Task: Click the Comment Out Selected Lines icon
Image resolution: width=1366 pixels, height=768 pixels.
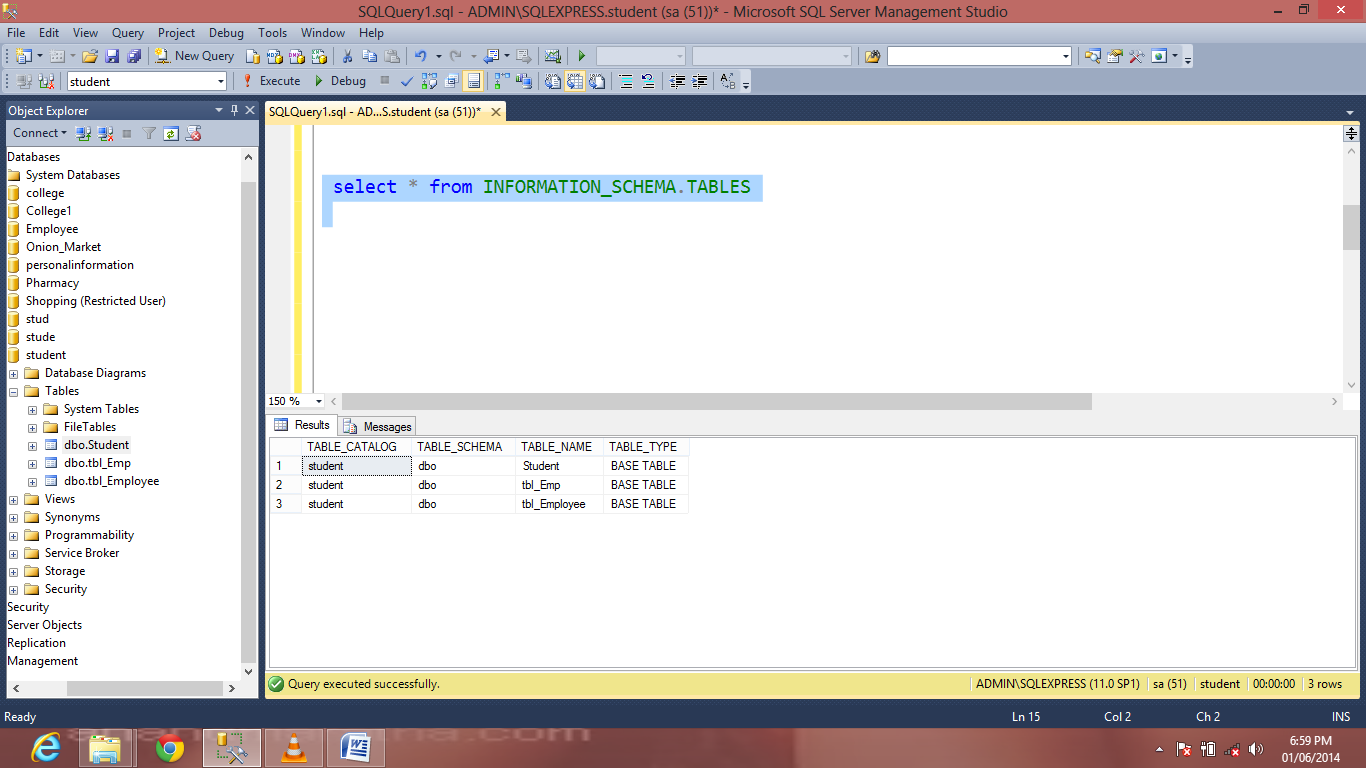Action: coord(625,81)
